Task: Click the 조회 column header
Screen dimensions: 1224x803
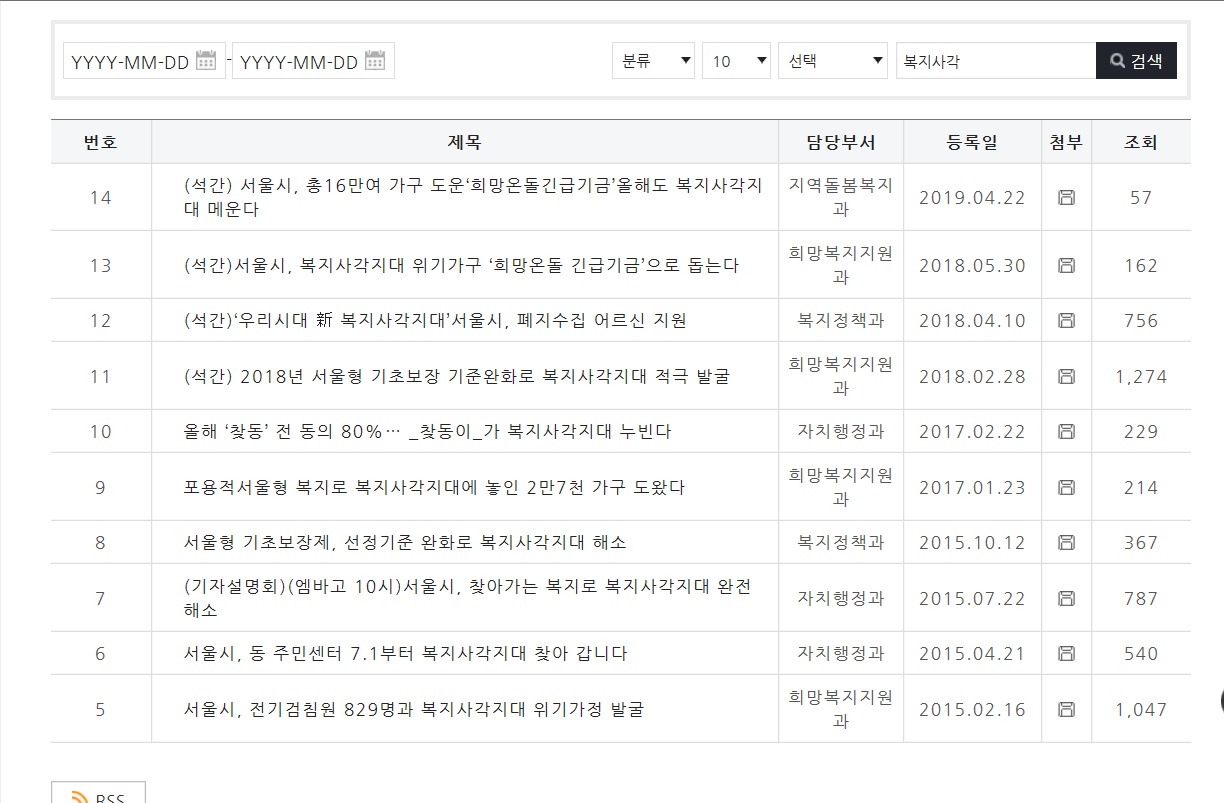Action: point(1140,142)
